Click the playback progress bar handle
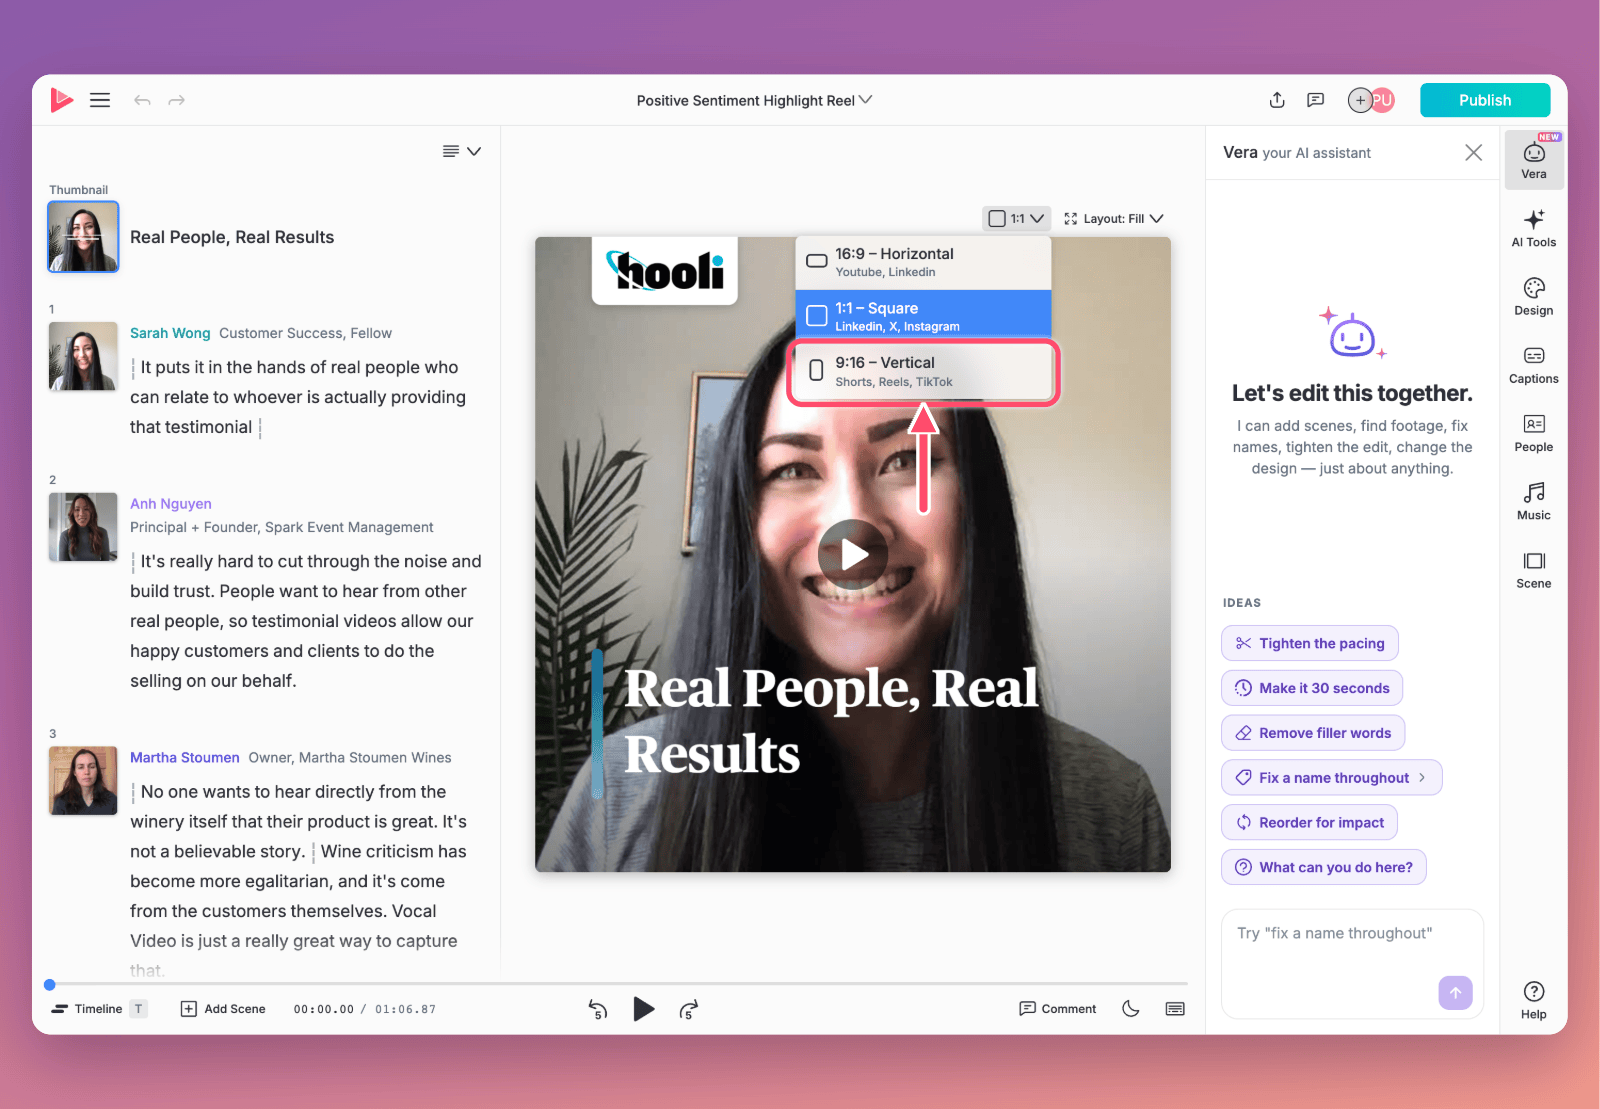Screen dimensions: 1600x1109 50,985
